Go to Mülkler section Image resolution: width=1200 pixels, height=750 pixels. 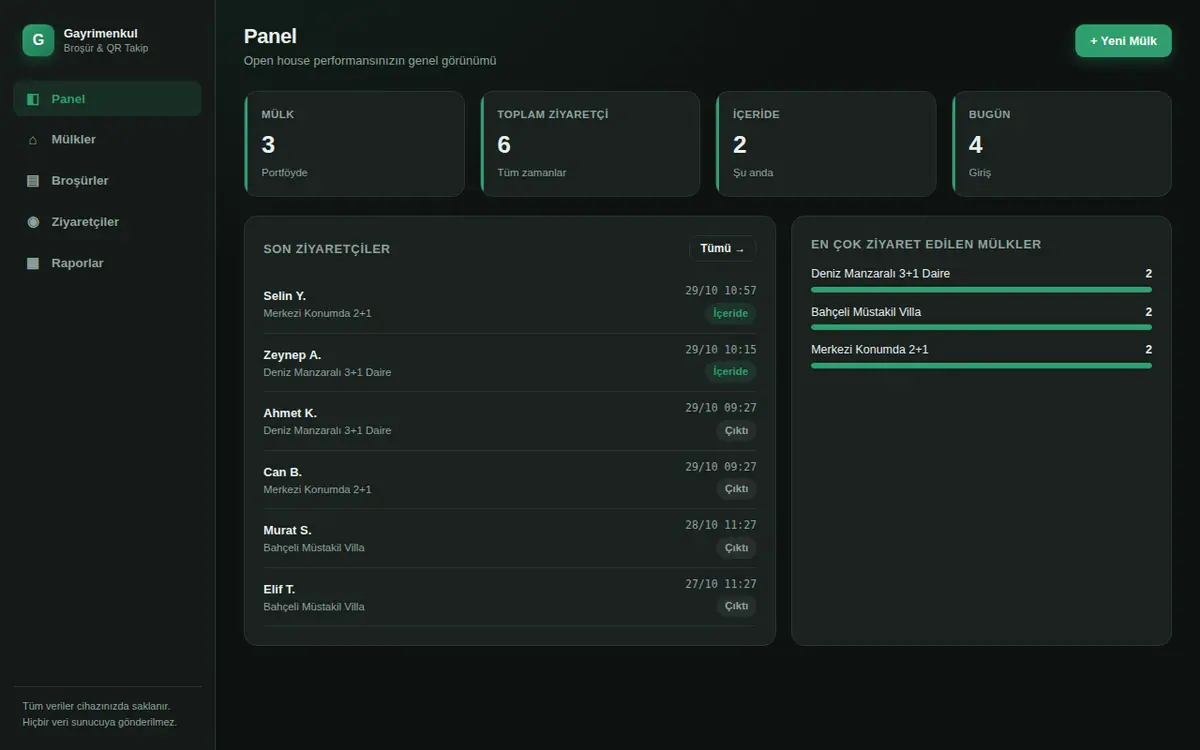(107, 140)
